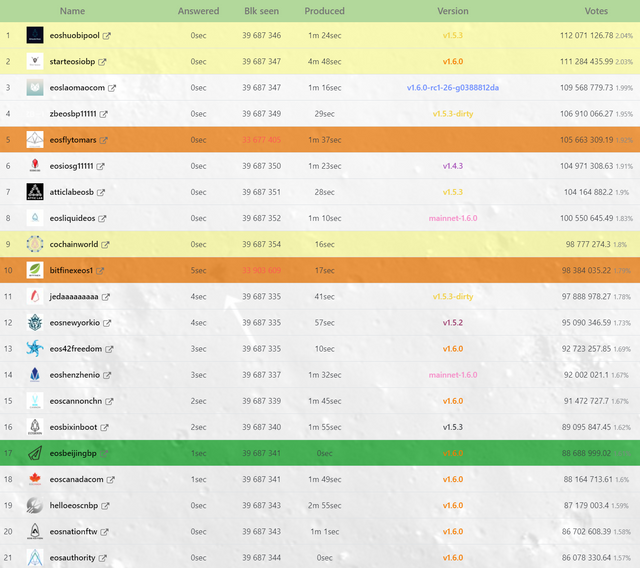The width and height of the screenshot is (640, 568).
Task: Sort by the Votes column header
Action: 596,11
